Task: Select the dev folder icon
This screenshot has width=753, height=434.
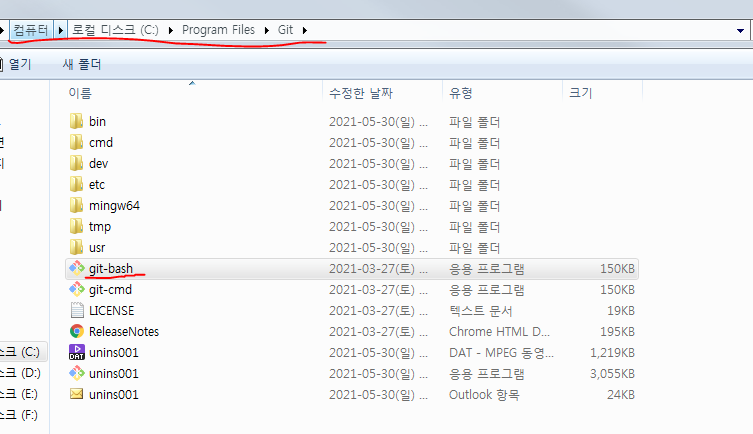Action: point(76,164)
